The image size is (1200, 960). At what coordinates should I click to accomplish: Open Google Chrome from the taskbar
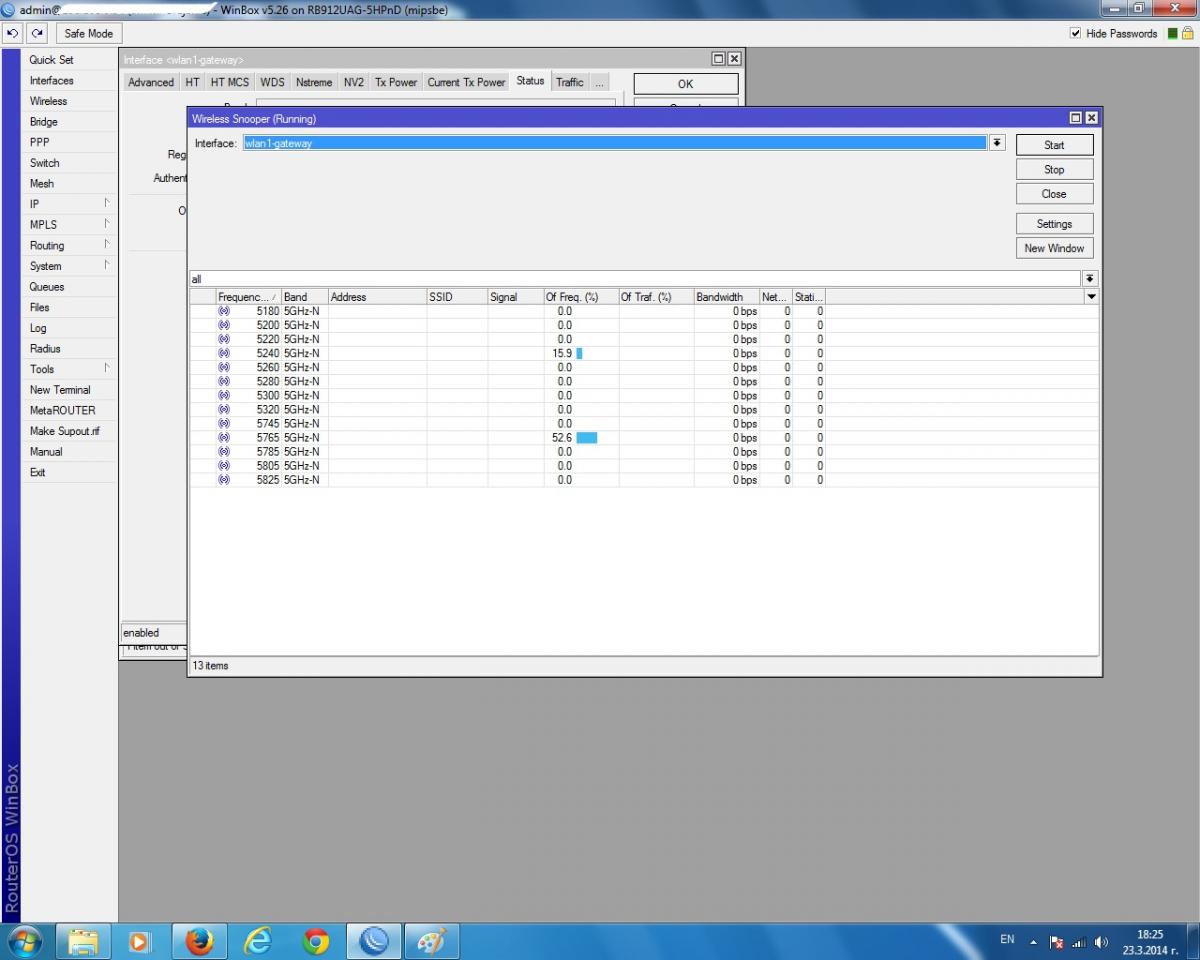tap(316, 941)
